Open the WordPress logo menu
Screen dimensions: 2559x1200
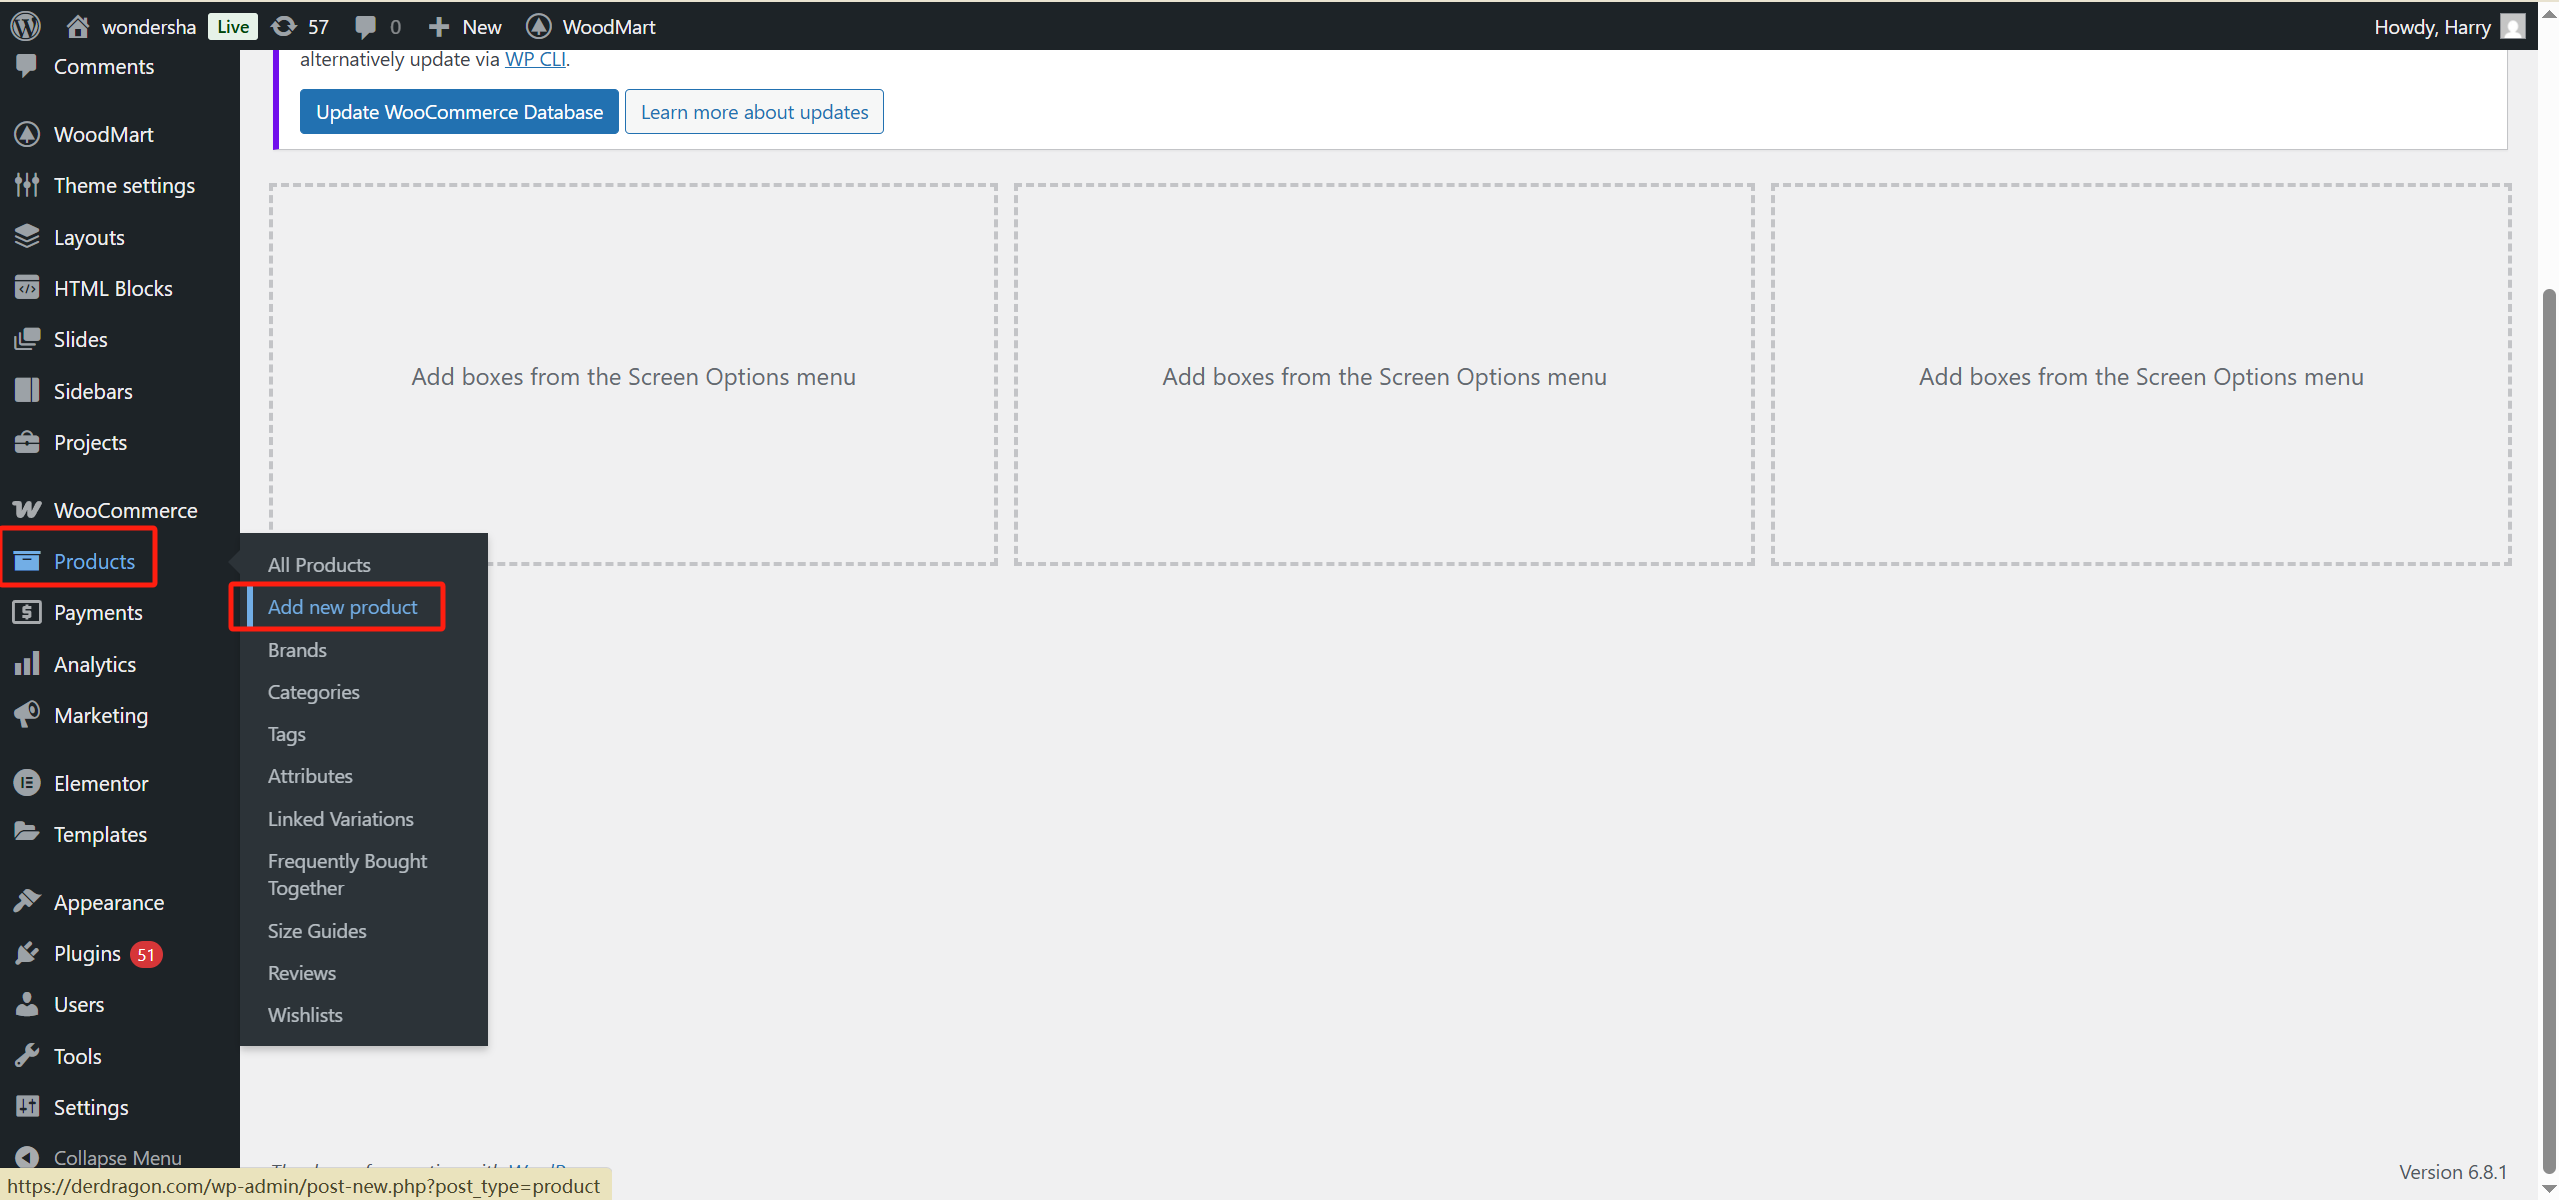tap(24, 26)
